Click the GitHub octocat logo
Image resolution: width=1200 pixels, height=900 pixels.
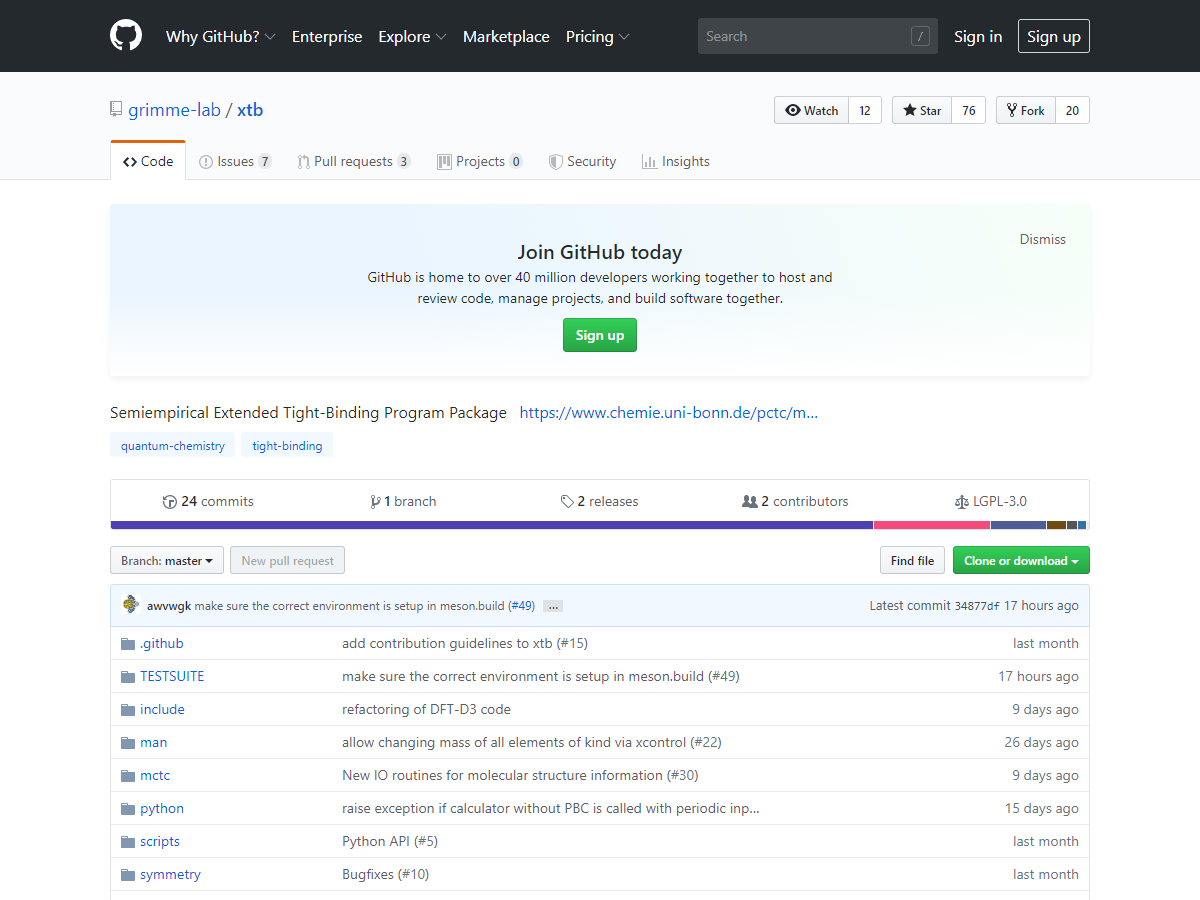pyautogui.click(x=126, y=36)
